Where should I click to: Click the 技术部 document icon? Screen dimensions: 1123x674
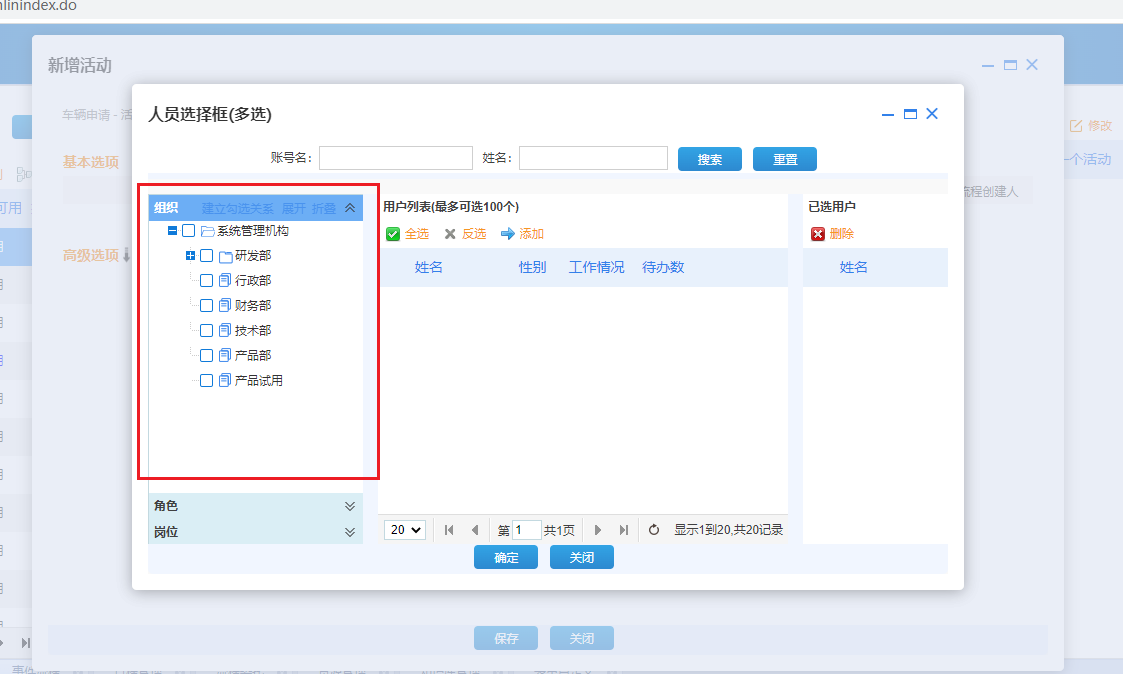coord(225,330)
